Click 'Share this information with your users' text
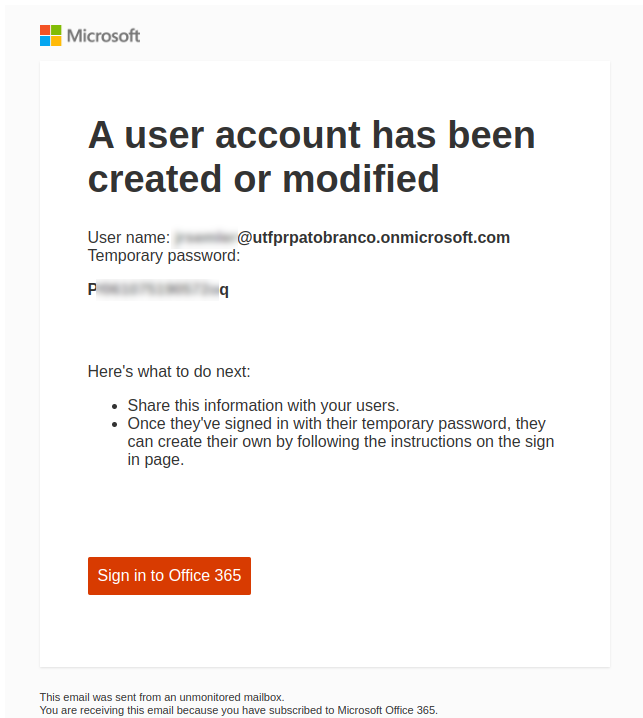643x718 pixels. coord(263,406)
